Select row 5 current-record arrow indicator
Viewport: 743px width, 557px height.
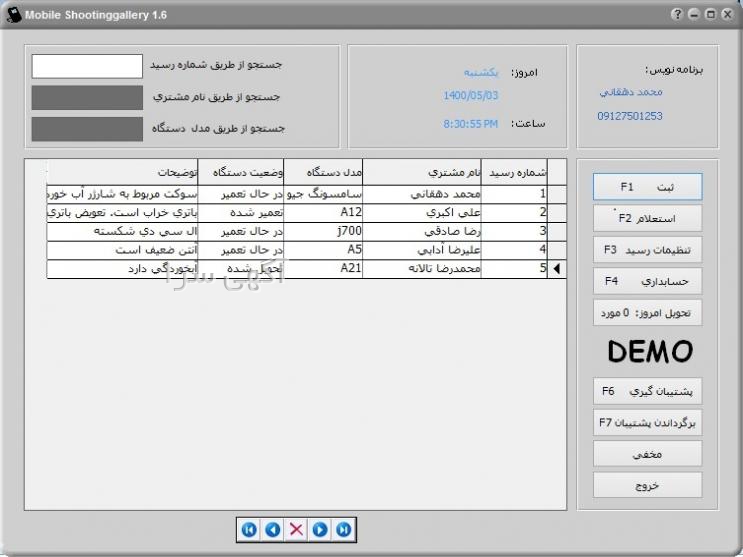click(557, 269)
